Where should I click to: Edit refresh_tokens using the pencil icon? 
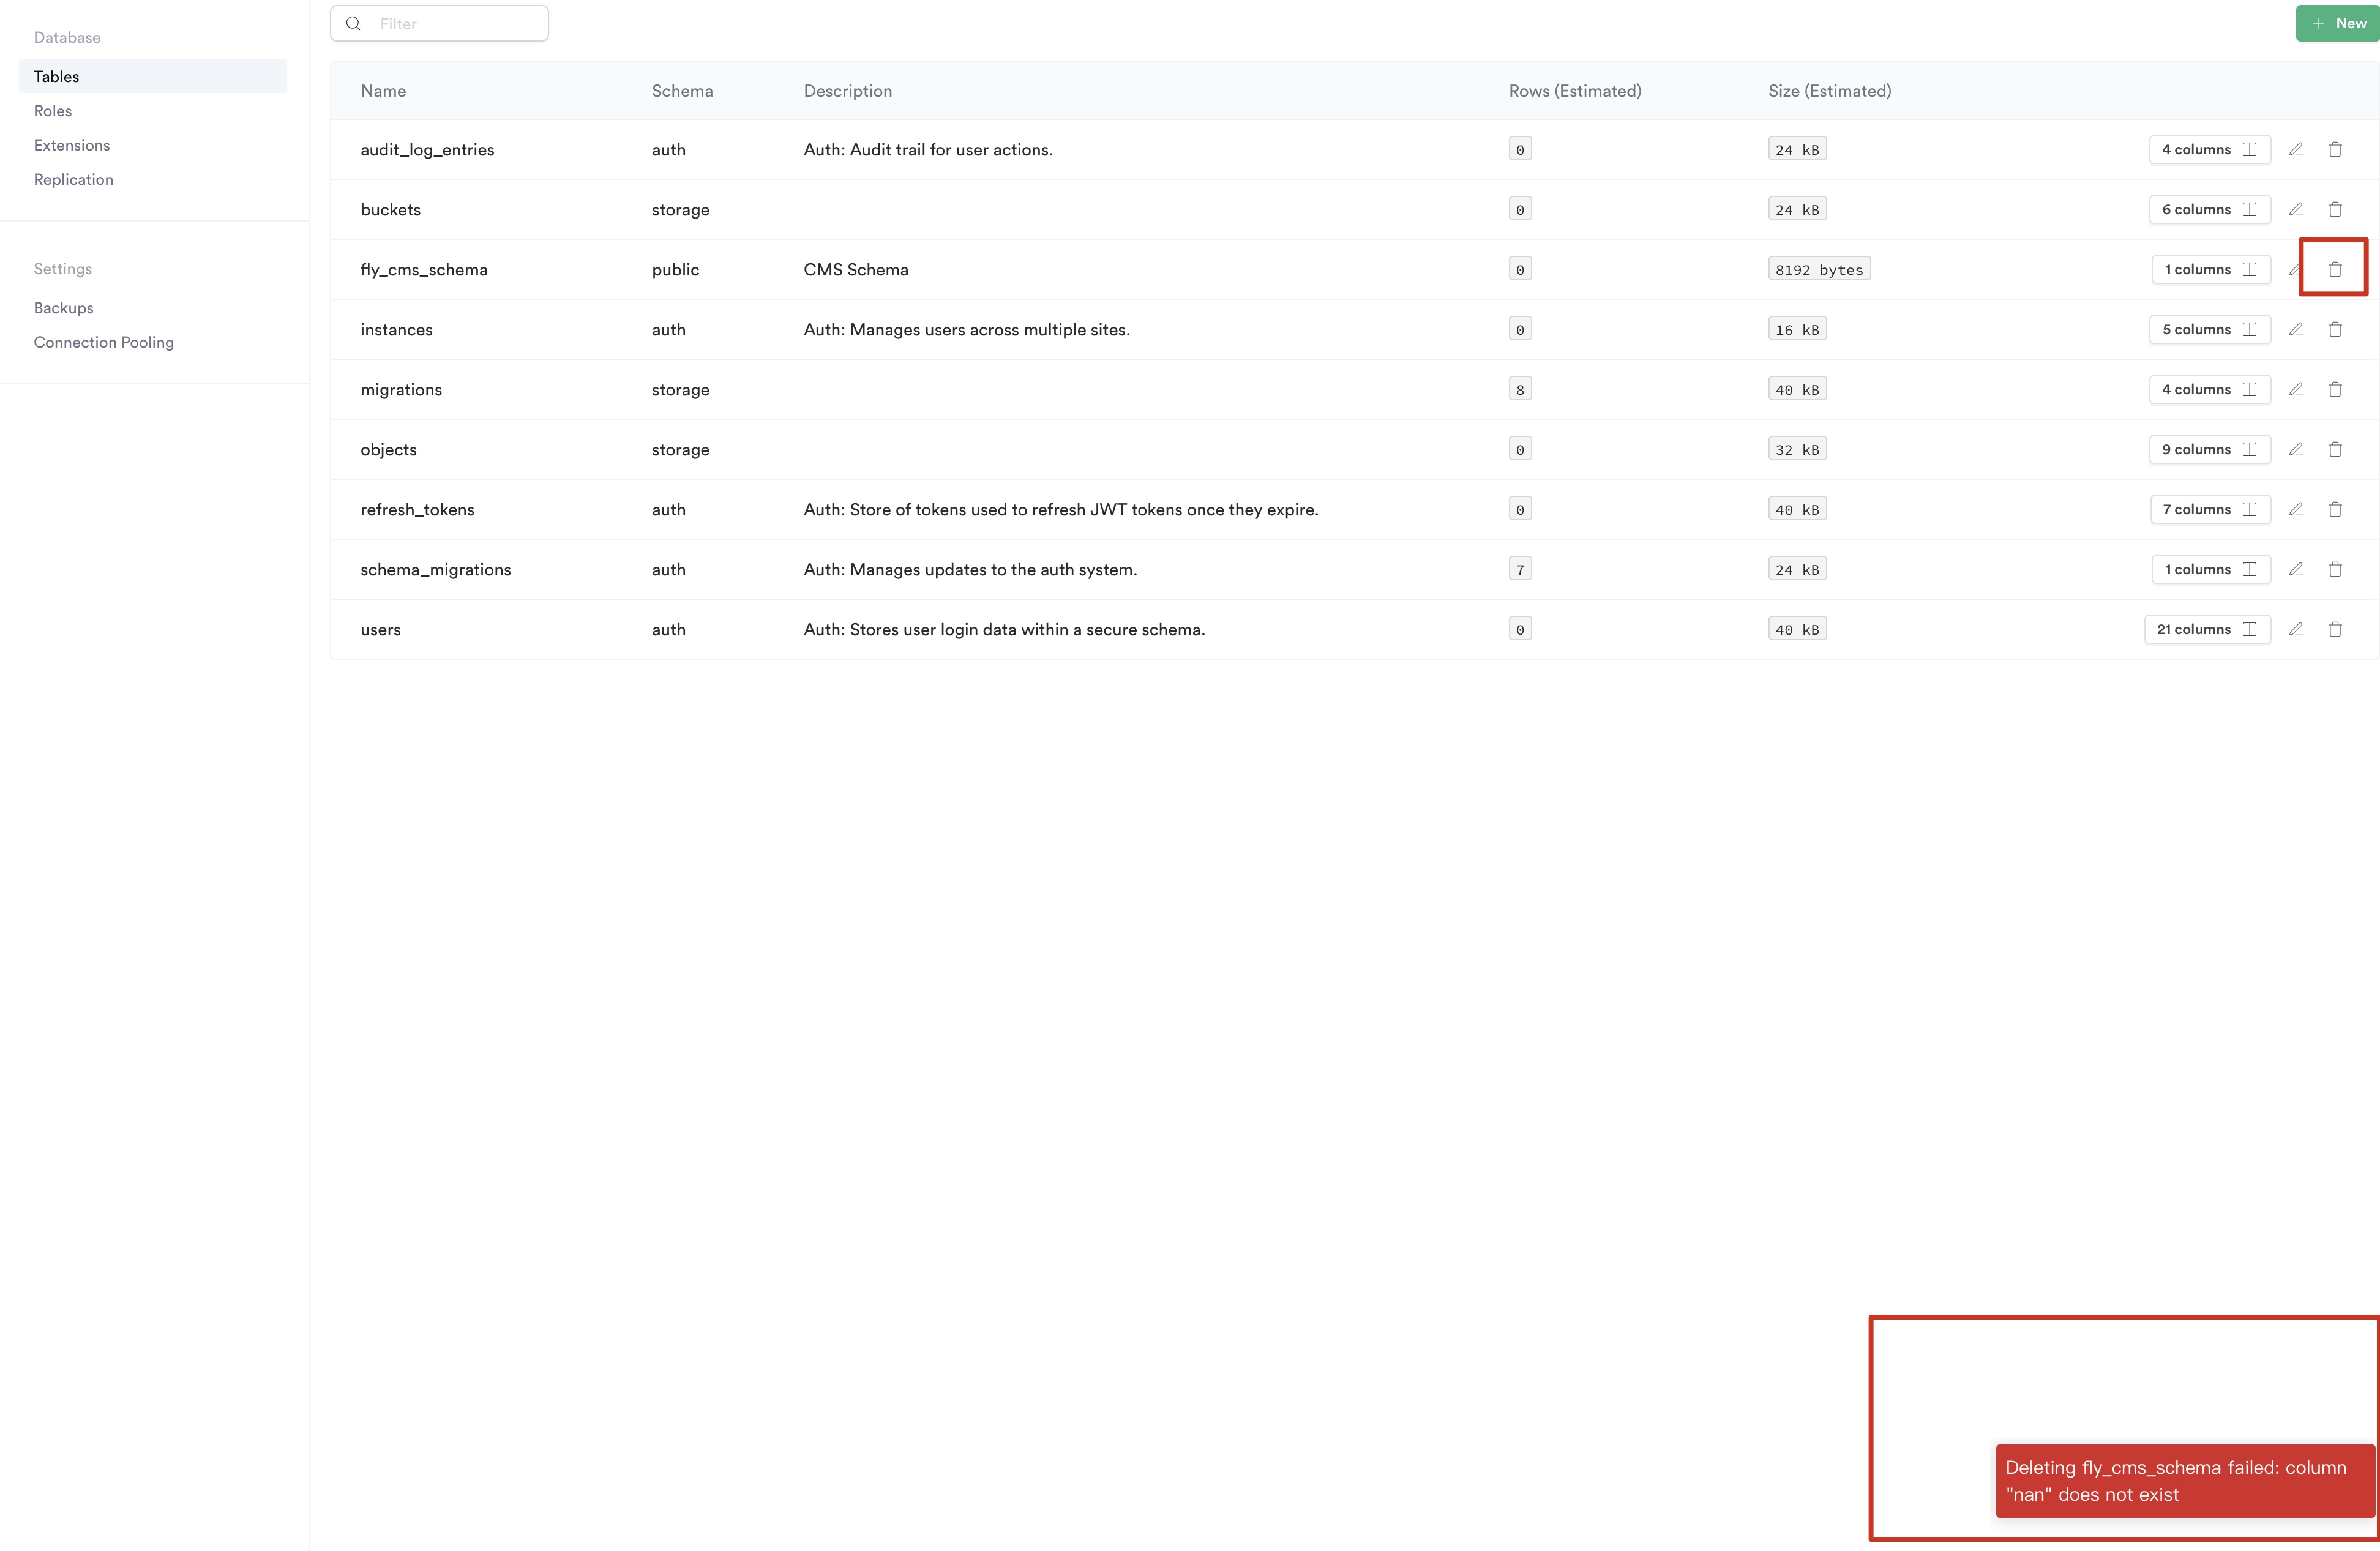[2296, 509]
